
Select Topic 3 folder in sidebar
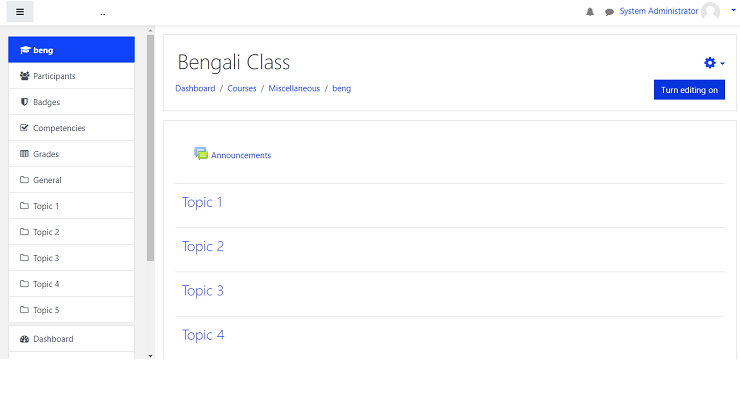(x=46, y=258)
